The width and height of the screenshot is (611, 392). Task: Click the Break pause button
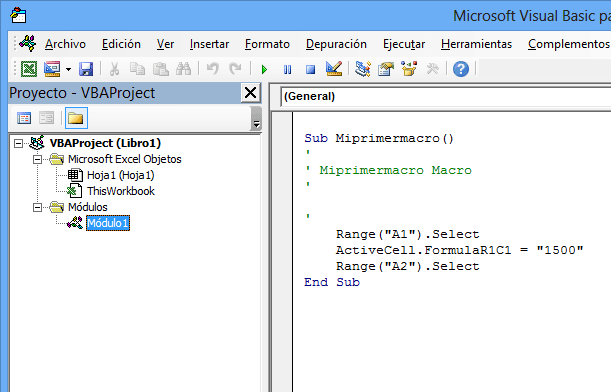click(288, 70)
